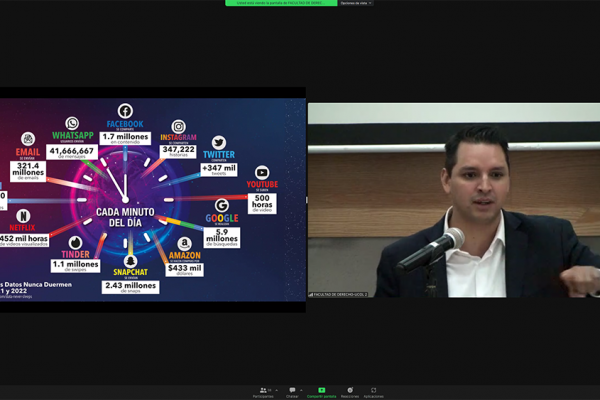This screenshot has height=400, width=600.
Task: Click the '500 horas' YouTube value
Action: point(262,203)
